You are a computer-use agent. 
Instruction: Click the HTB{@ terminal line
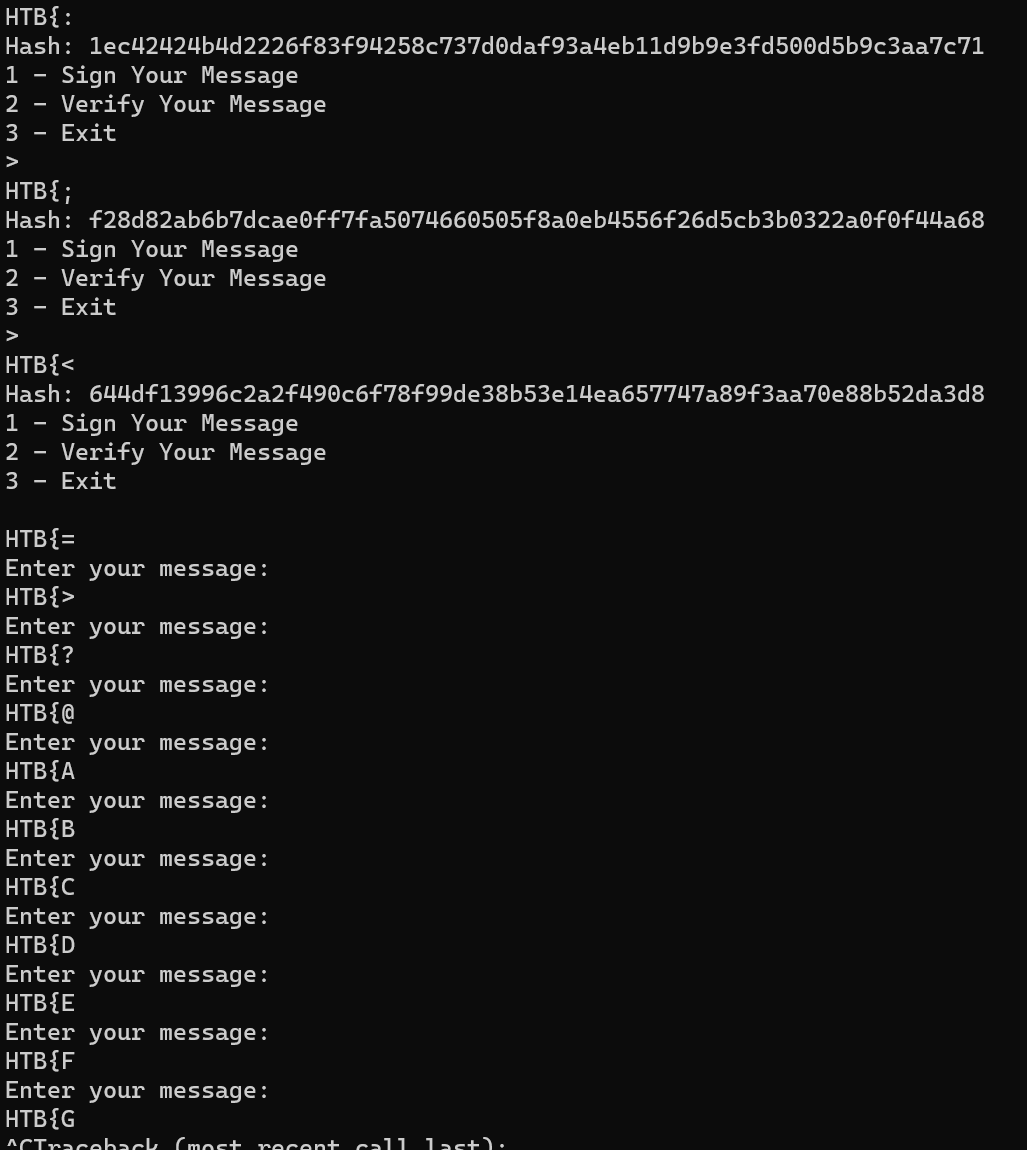40,713
